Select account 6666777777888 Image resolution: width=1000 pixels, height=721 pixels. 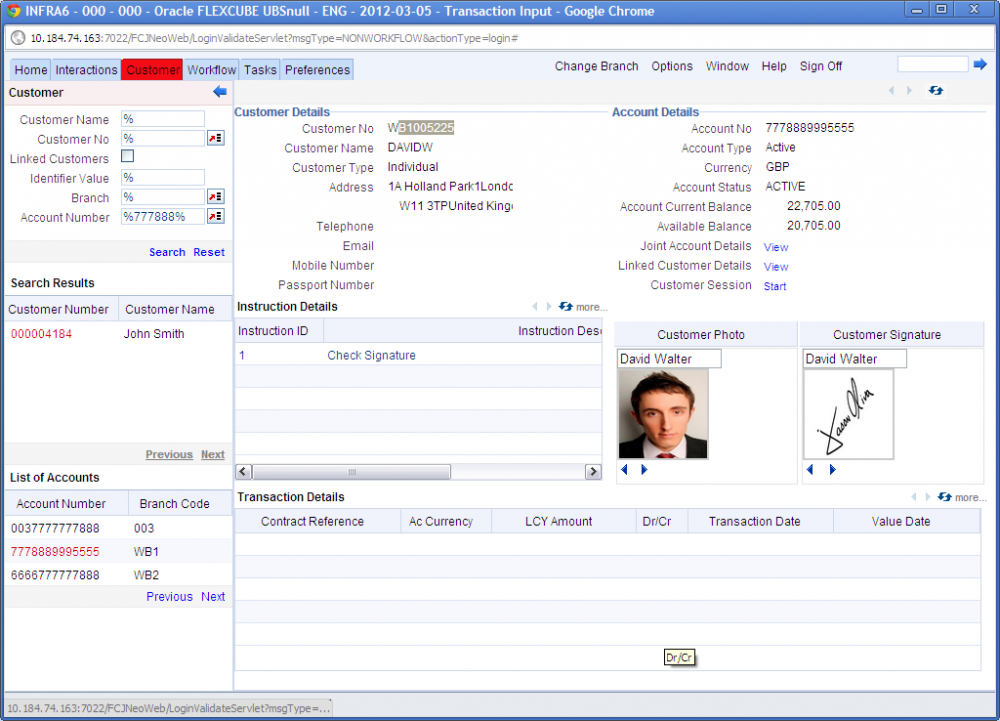[55, 575]
